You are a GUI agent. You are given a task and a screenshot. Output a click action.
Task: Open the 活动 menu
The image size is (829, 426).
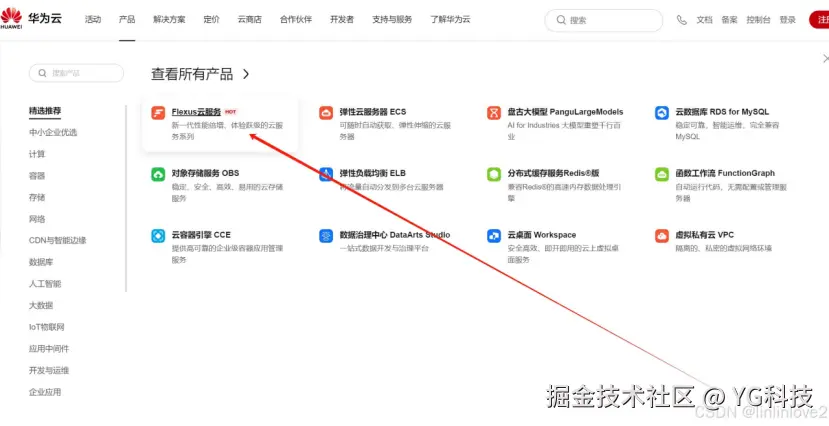click(x=93, y=20)
